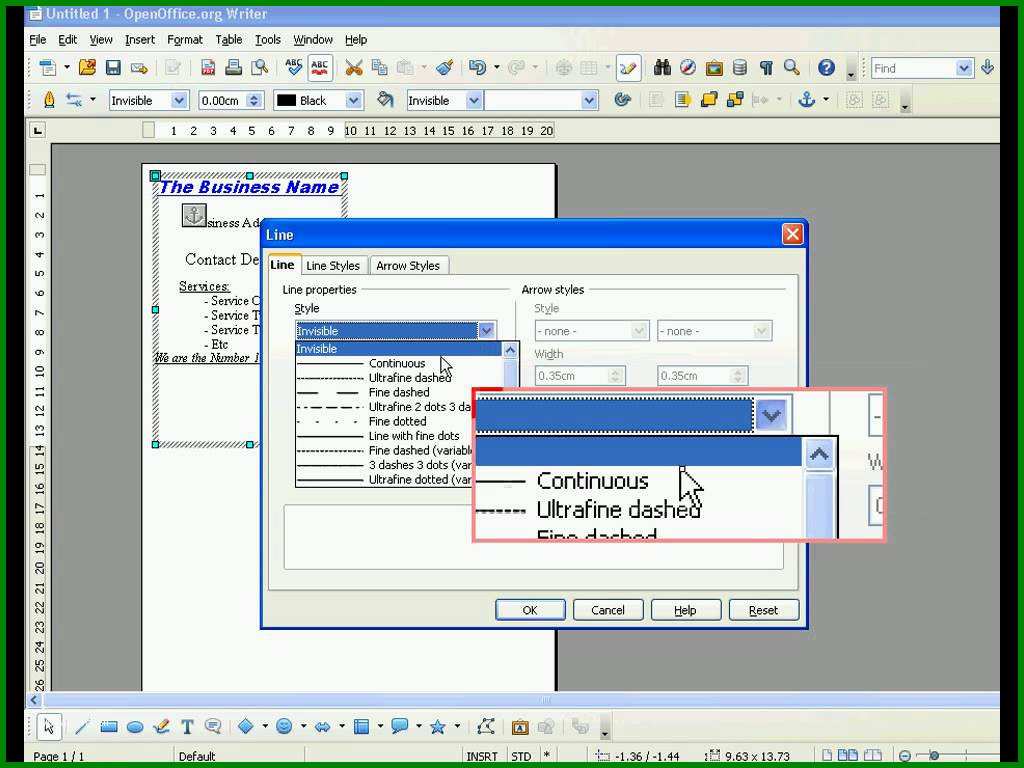Open toolbar Line Style Invisible dropdown

tap(178, 100)
